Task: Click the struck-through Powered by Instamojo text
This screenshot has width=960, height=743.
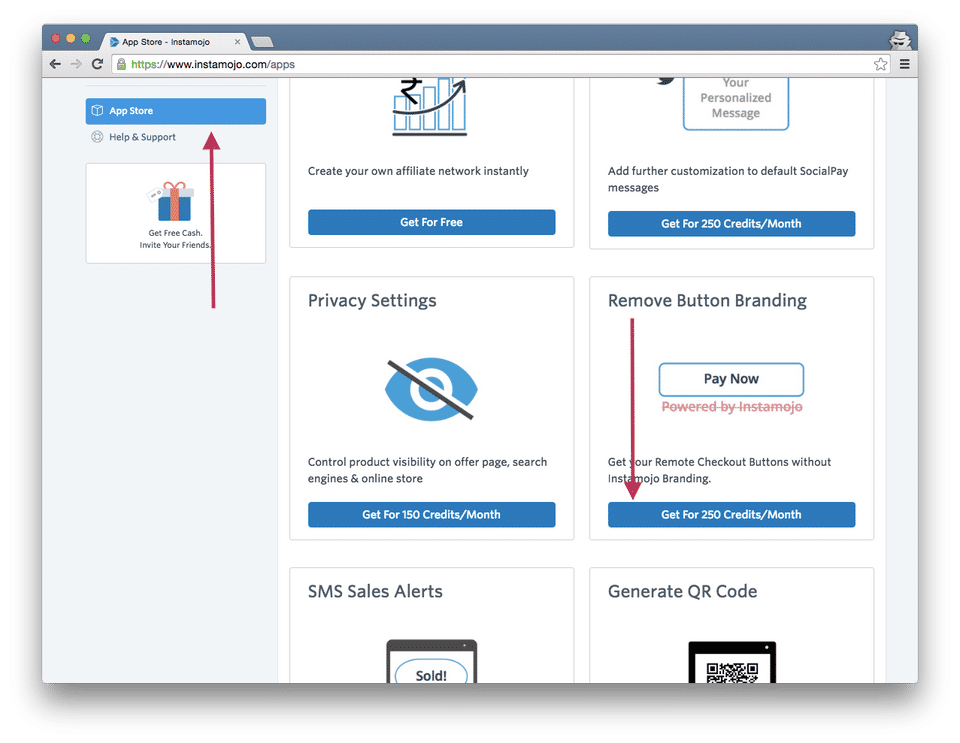Action: pos(732,407)
